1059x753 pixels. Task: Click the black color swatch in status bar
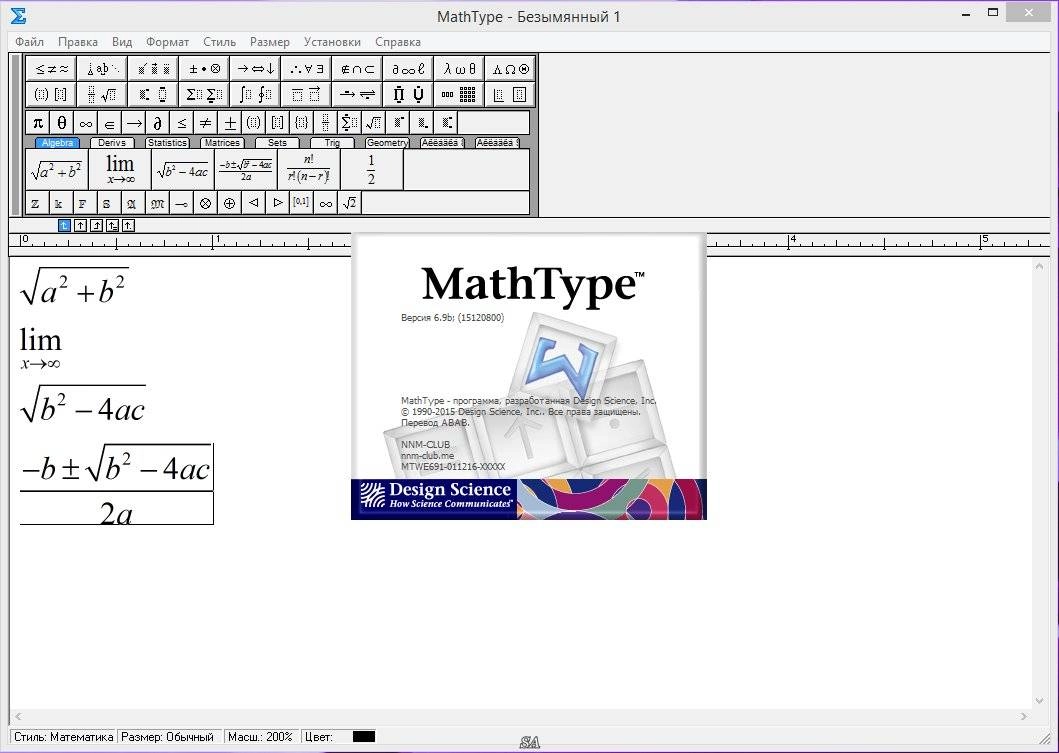click(x=363, y=737)
